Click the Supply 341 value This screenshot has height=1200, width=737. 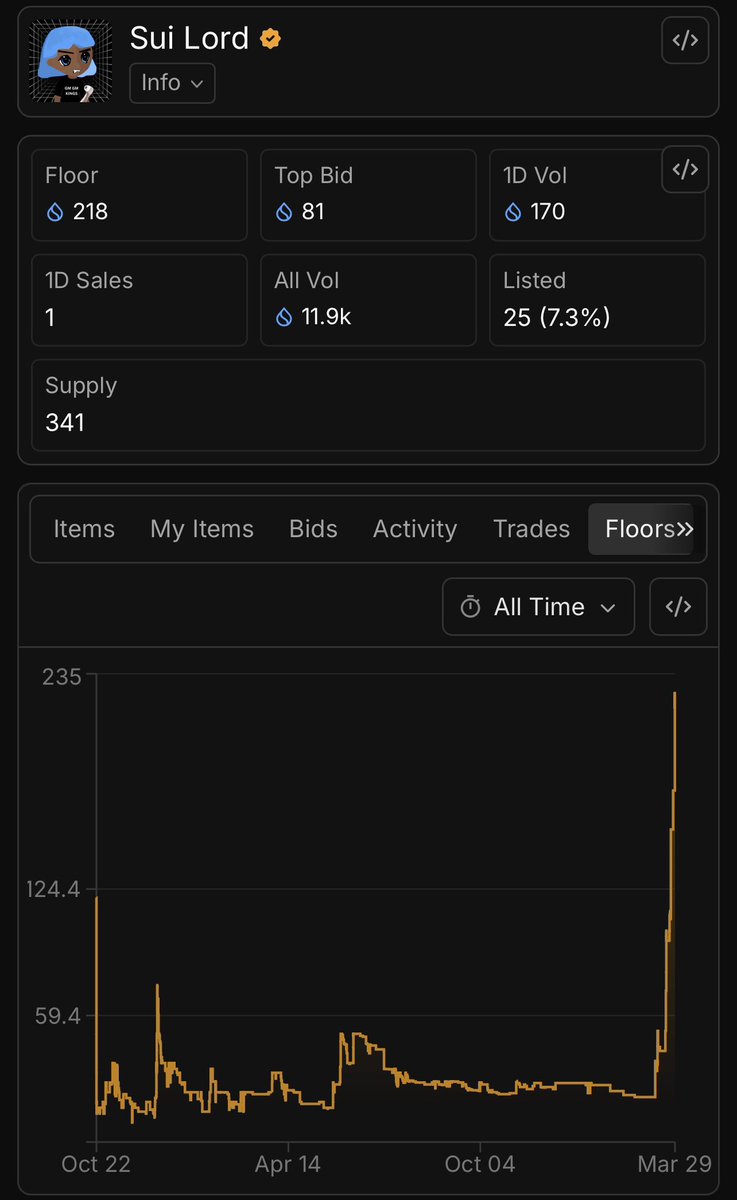point(65,422)
